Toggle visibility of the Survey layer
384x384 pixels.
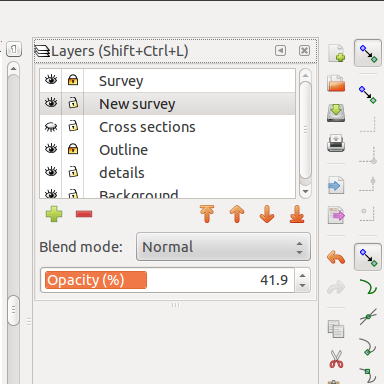pyautogui.click(x=51, y=80)
